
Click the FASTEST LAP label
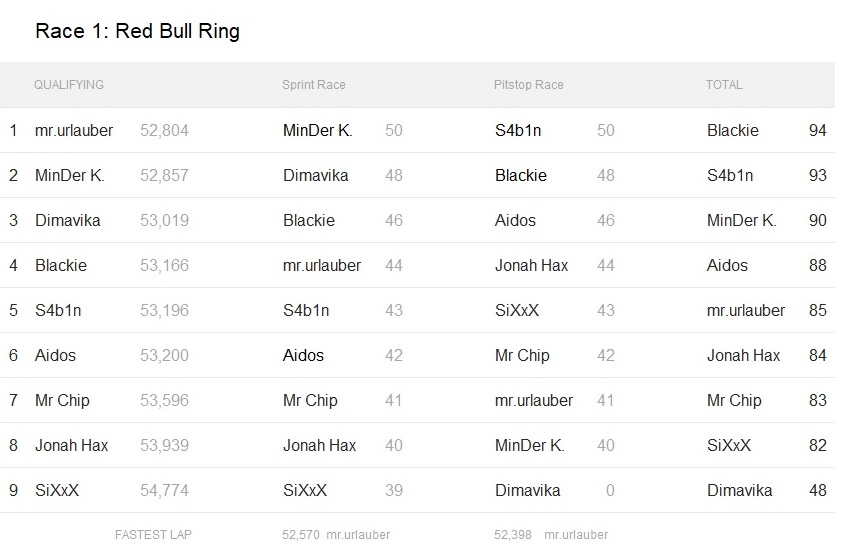[x=153, y=535]
